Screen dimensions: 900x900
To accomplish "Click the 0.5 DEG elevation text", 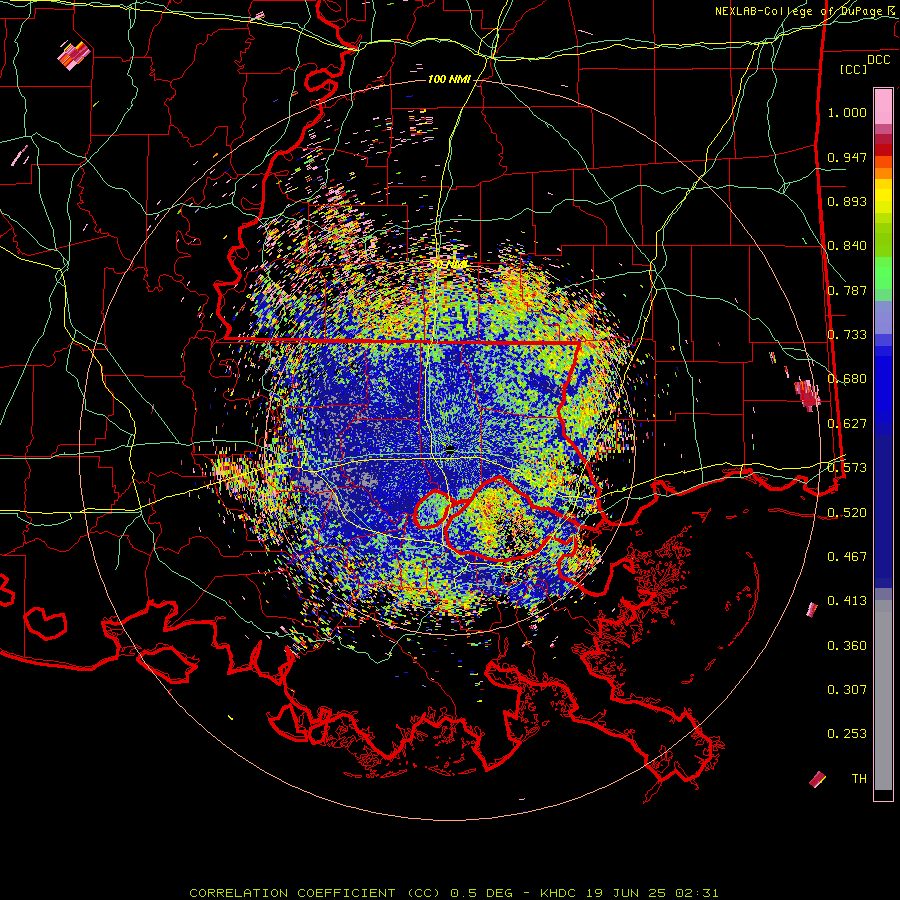I will point(480,893).
